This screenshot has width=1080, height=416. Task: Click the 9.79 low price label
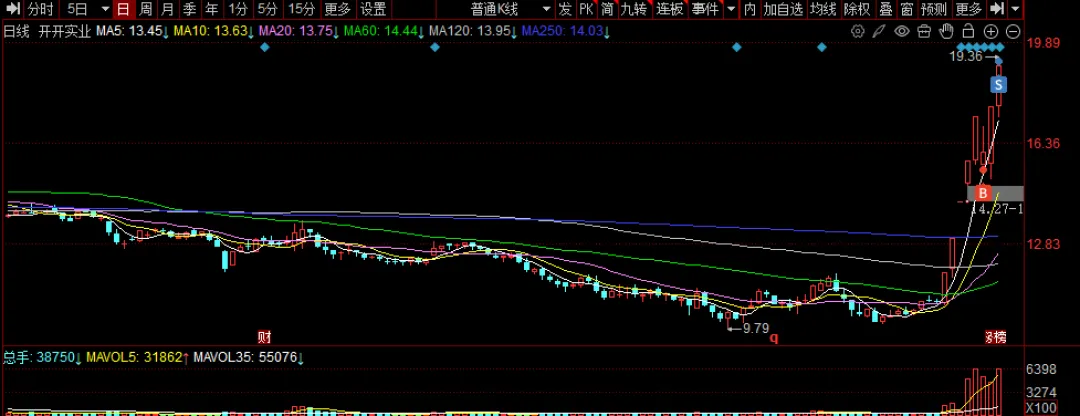click(x=755, y=329)
